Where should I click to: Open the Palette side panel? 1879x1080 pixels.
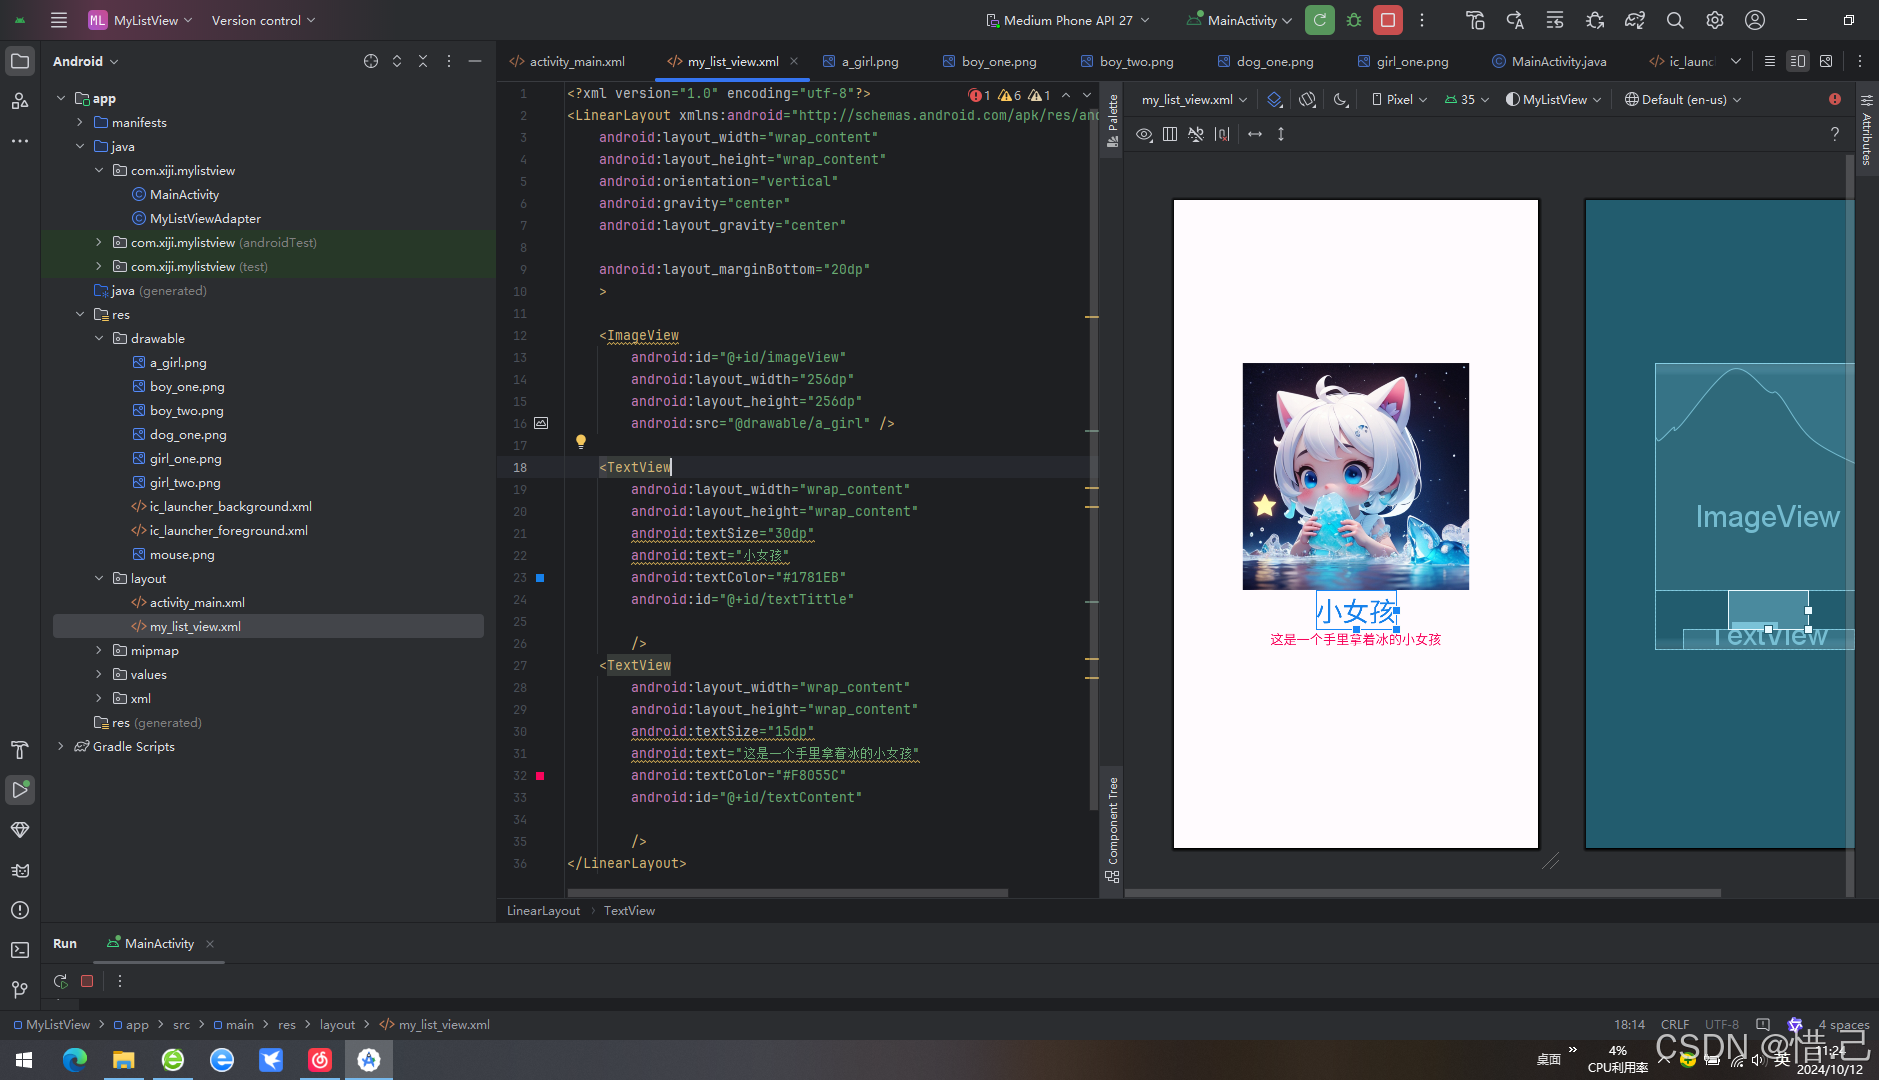1112,121
